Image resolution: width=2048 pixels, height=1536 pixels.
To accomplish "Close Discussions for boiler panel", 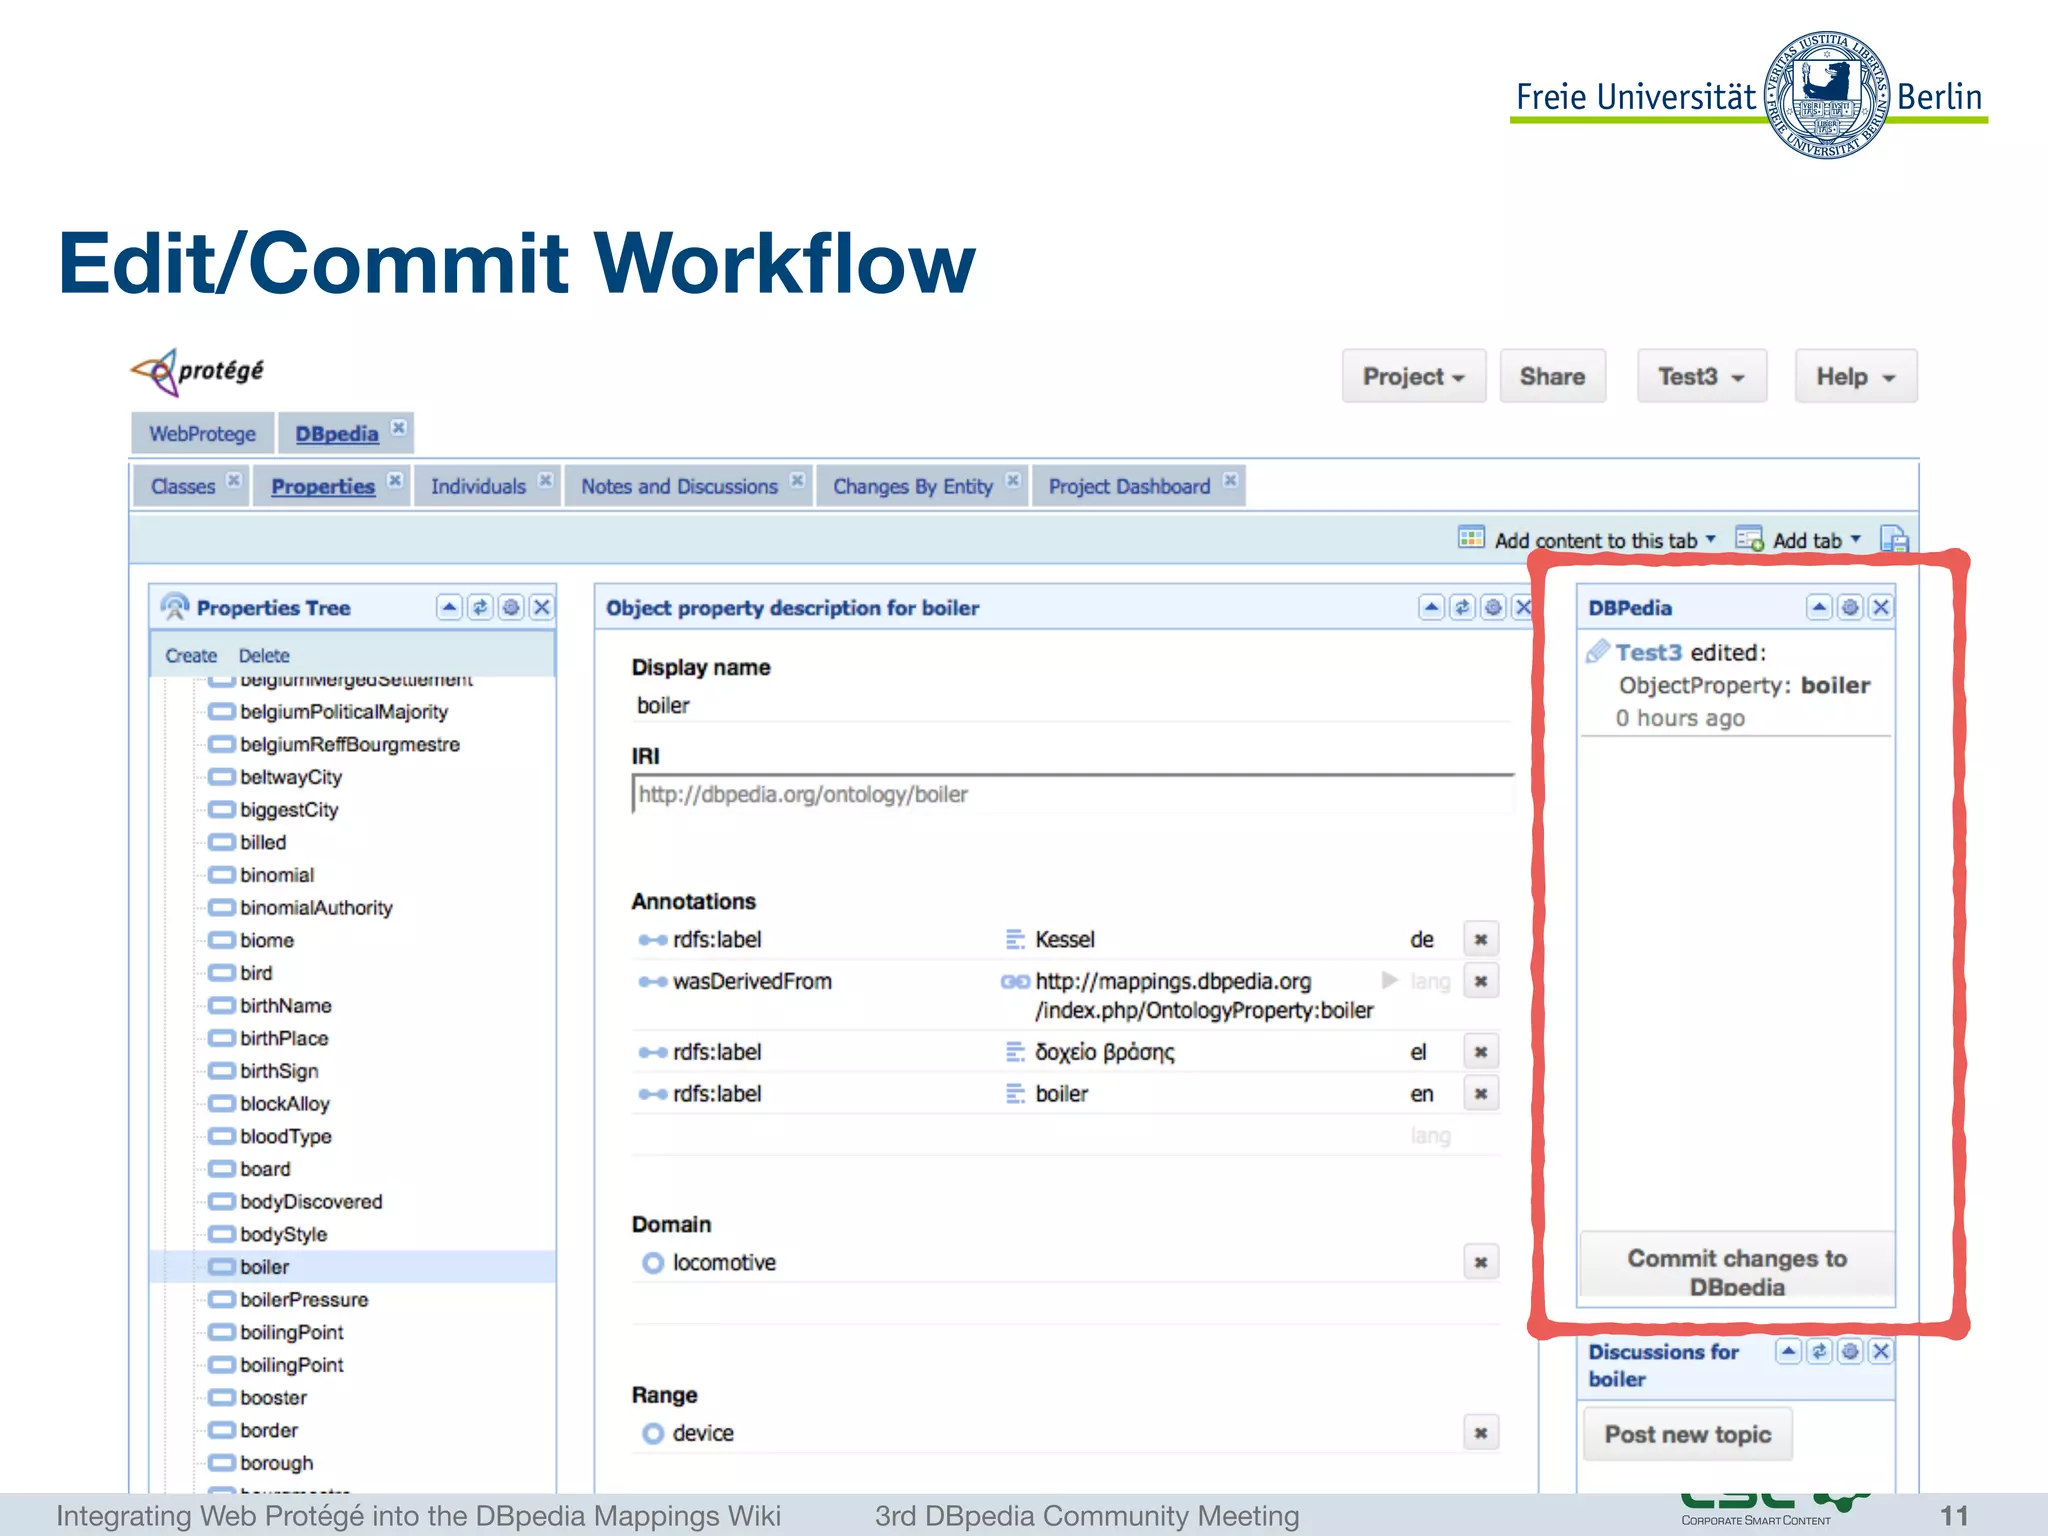I will point(1881,1352).
